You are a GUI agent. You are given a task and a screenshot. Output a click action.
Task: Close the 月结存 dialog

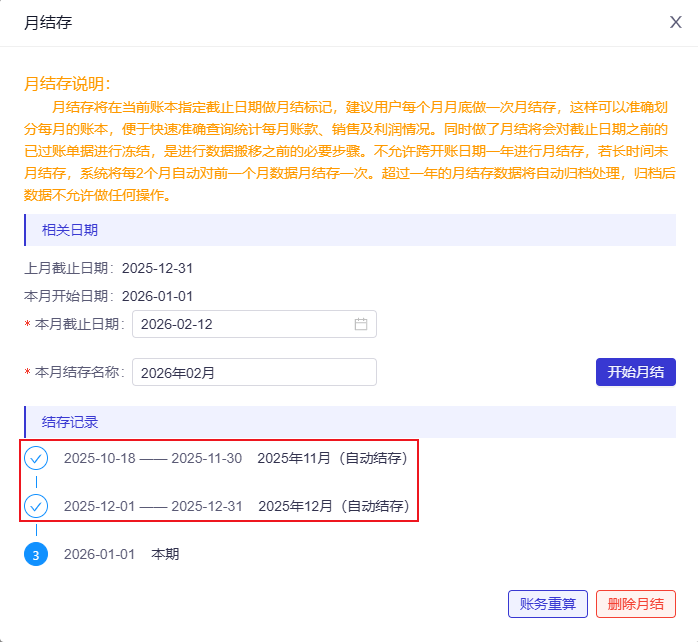click(675, 22)
